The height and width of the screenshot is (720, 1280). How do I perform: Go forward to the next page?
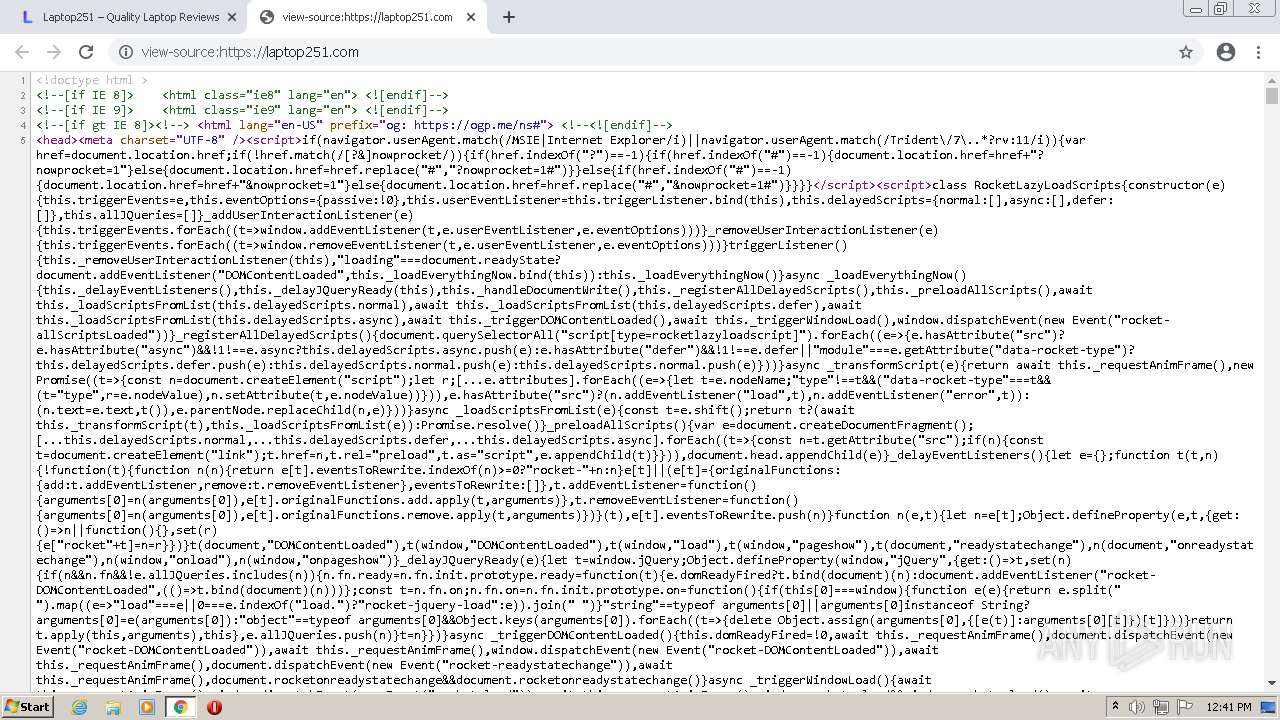coord(54,52)
